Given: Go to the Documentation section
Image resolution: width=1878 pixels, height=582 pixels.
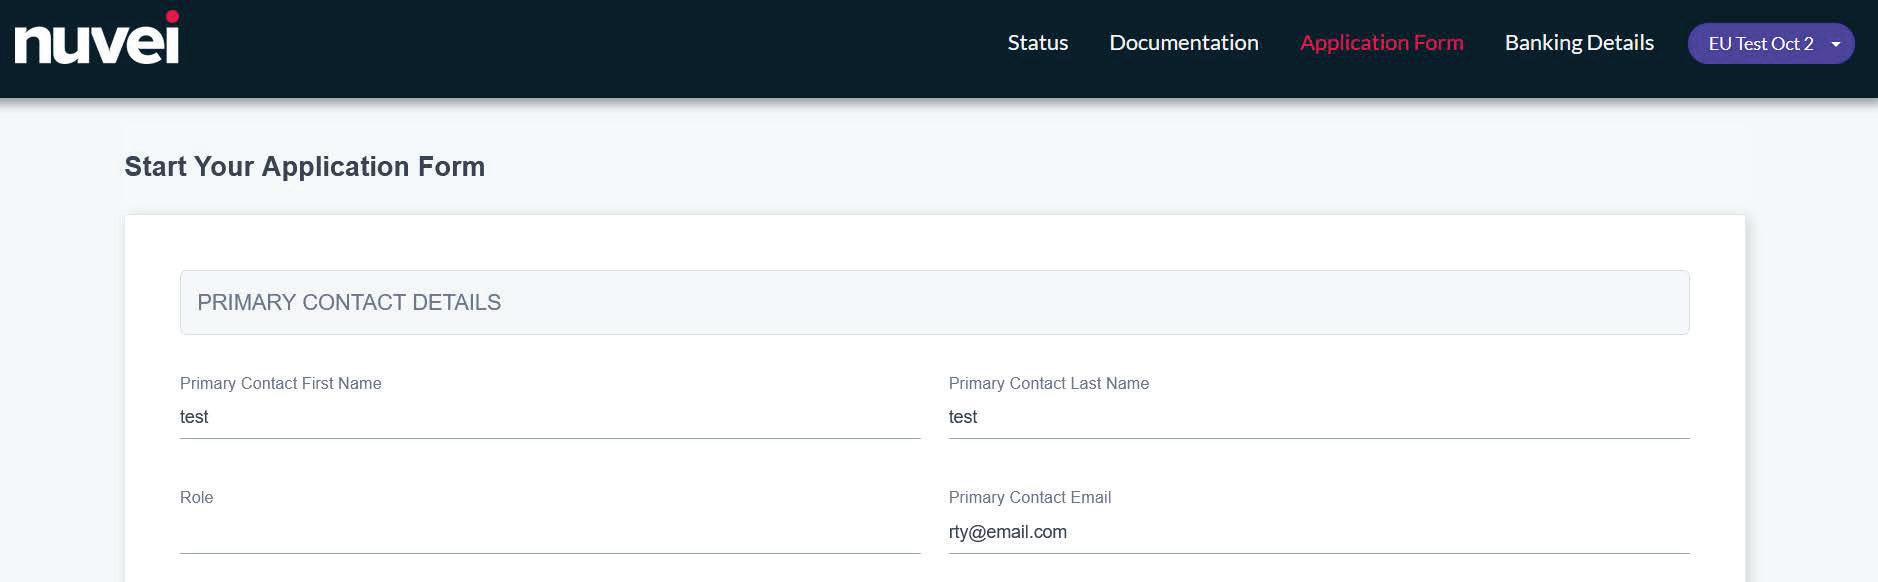Looking at the screenshot, I should point(1183,43).
